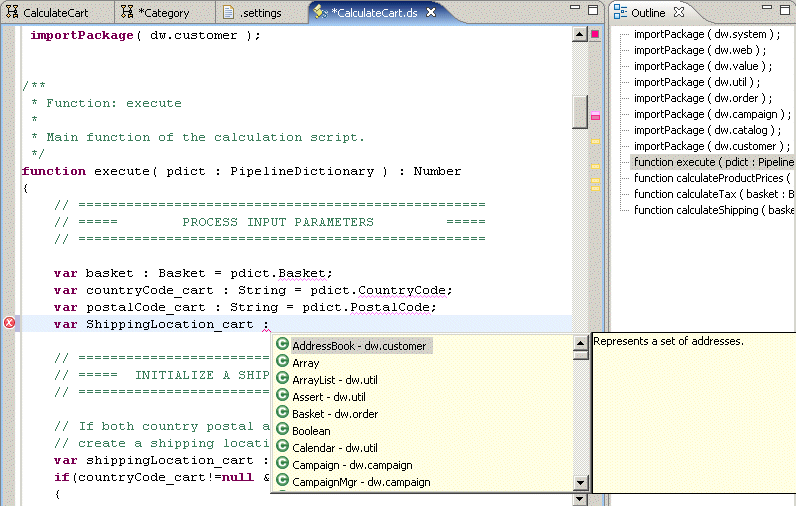796x506 pixels.
Task: Select AddressBook class icon in autocomplete list
Action: 282,346
